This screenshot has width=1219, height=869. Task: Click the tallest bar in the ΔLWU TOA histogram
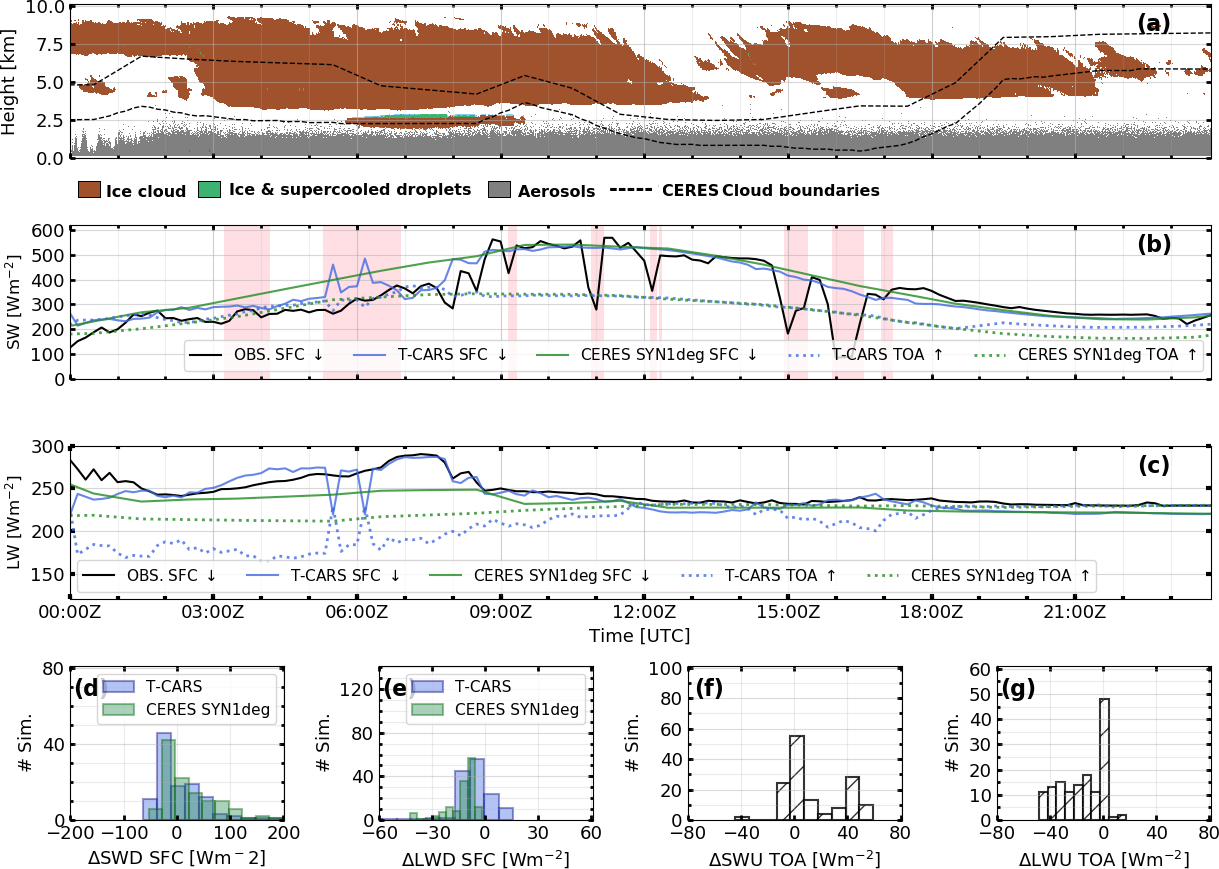pyautogui.click(x=1104, y=760)
